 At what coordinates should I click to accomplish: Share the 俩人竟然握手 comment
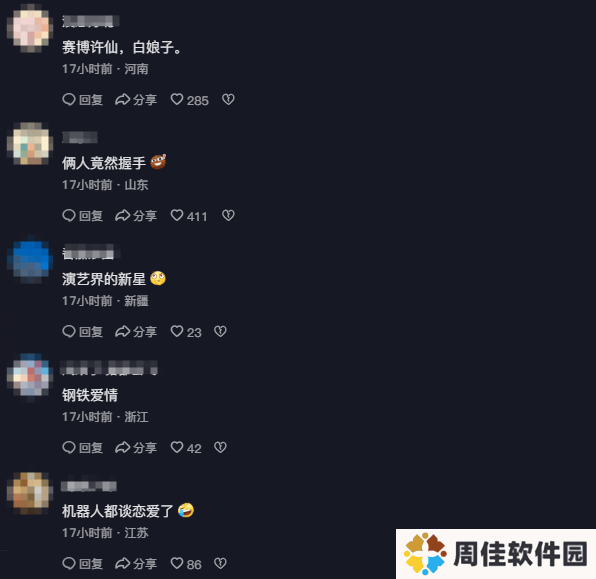coord(136,216)
